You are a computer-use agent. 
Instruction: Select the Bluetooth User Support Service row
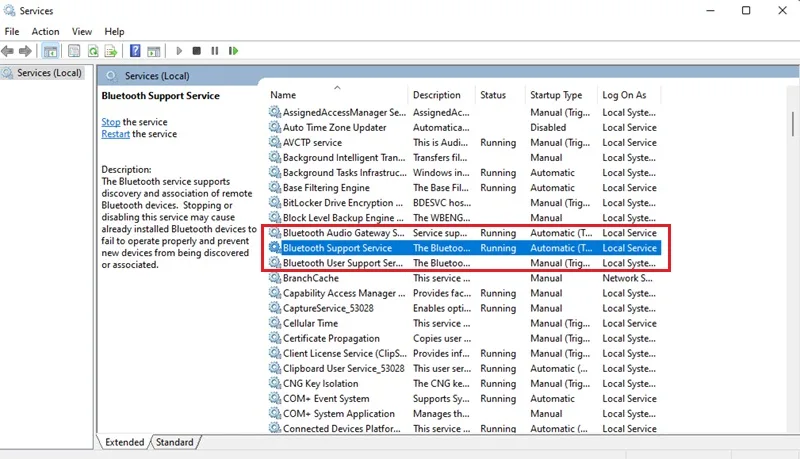coord(464,263)
